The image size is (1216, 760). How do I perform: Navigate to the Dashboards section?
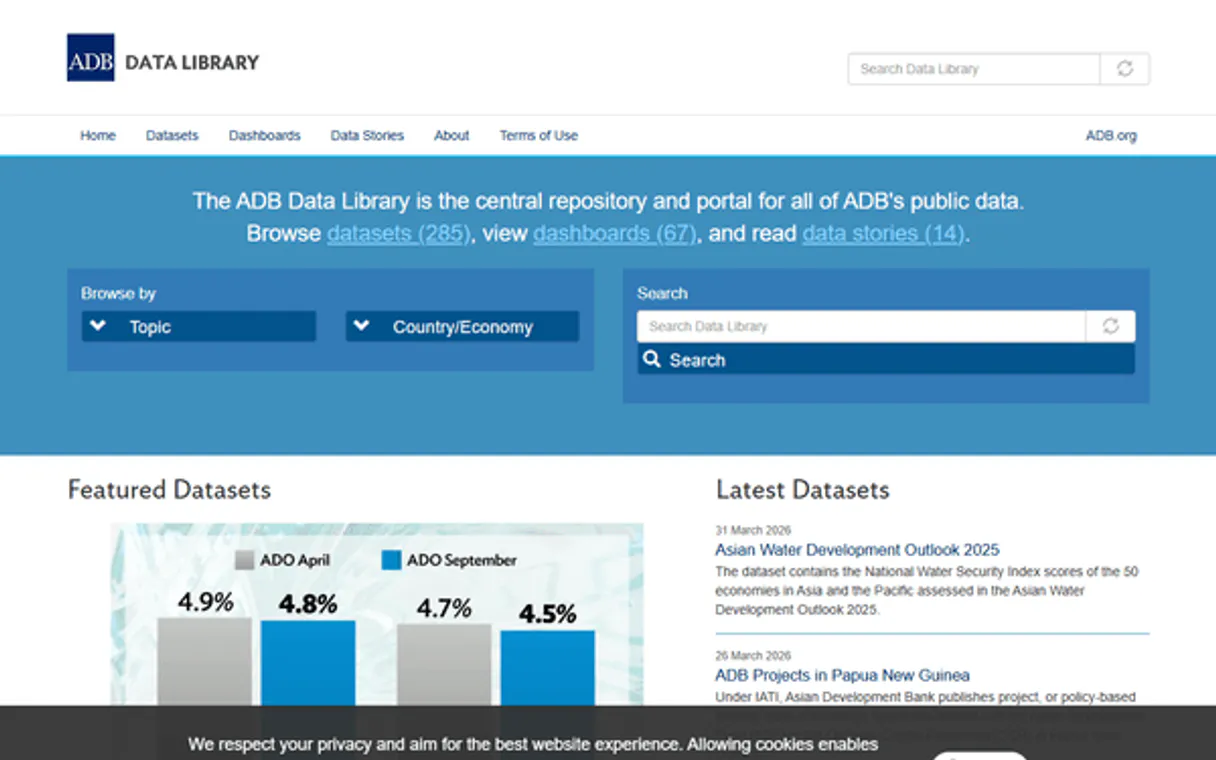(264, 135)
